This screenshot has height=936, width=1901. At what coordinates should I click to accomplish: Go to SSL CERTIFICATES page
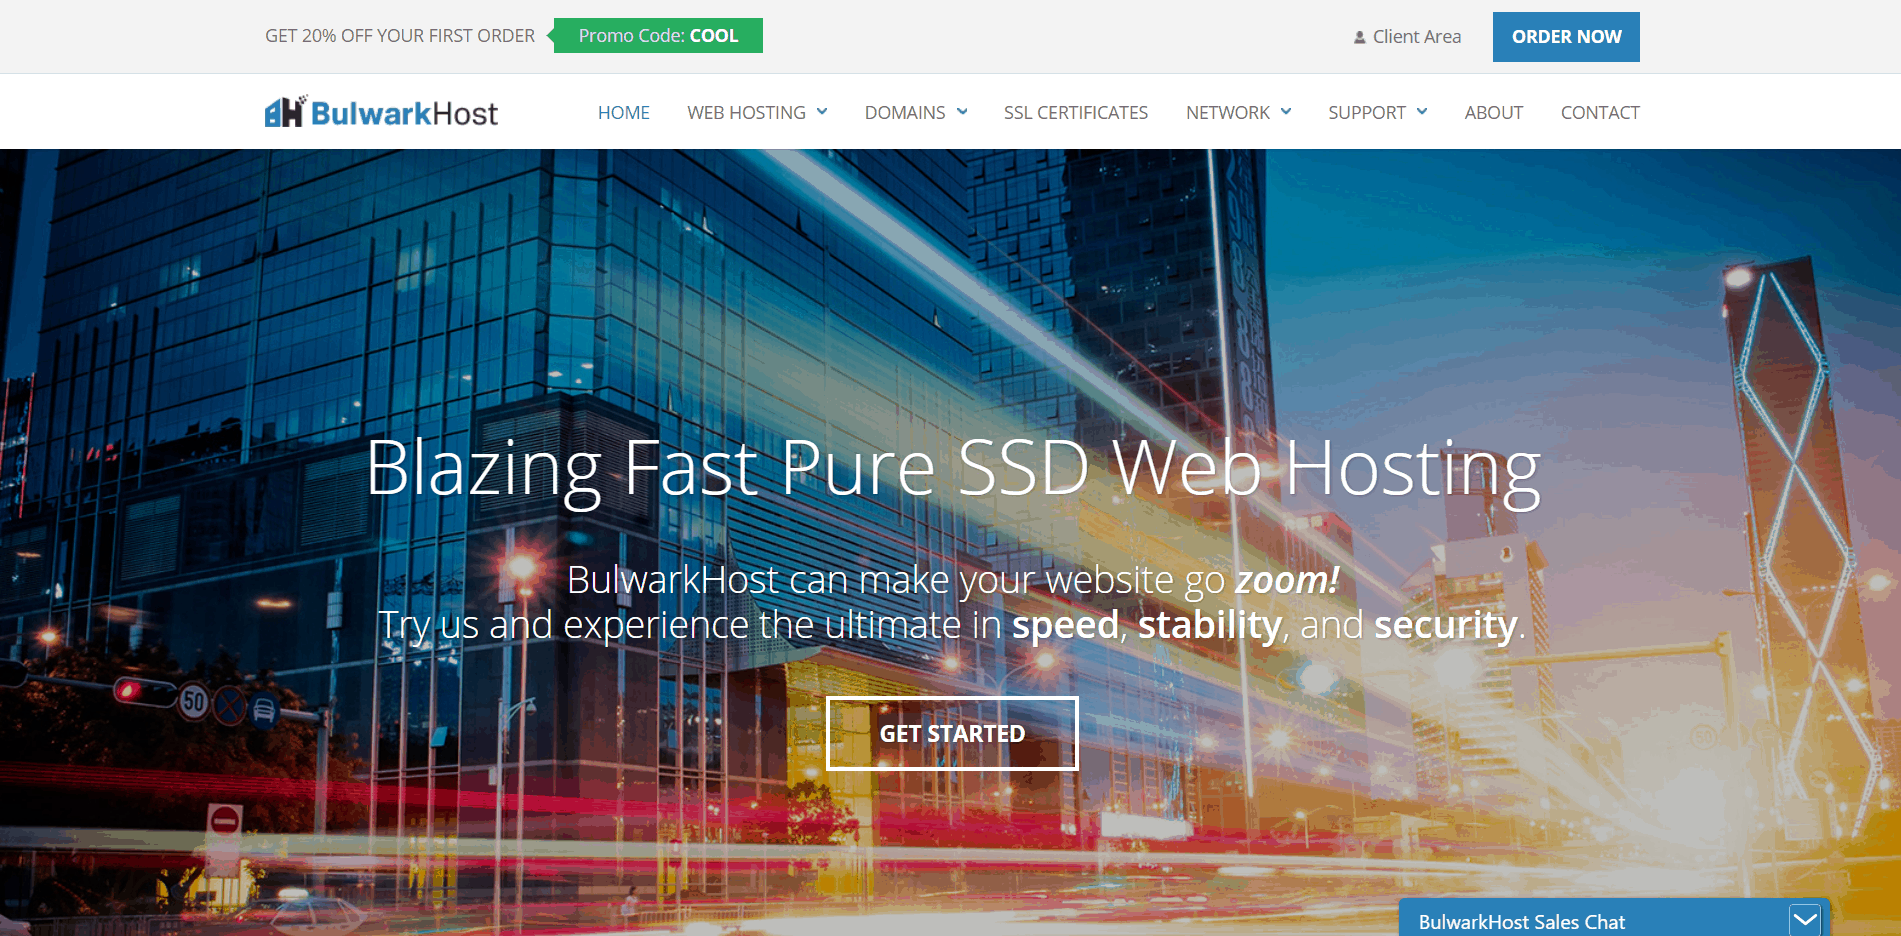1076,113
